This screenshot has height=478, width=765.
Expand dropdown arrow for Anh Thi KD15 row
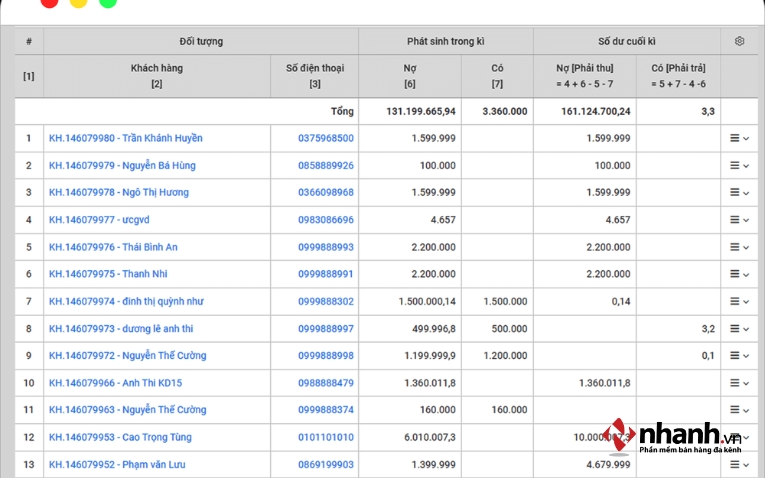click(746, 383)
